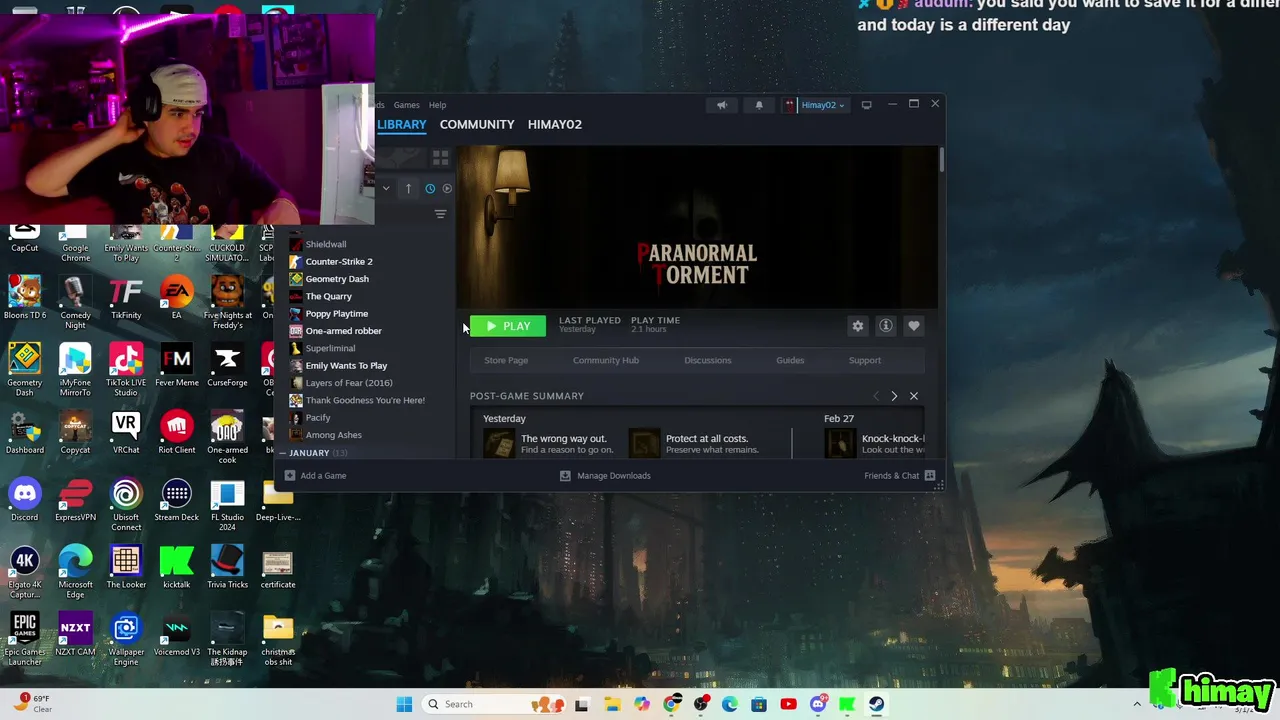Viewport: 1280px width, 720px height.
Task: Open the Store Page link
Action: (x=506, y=360)
